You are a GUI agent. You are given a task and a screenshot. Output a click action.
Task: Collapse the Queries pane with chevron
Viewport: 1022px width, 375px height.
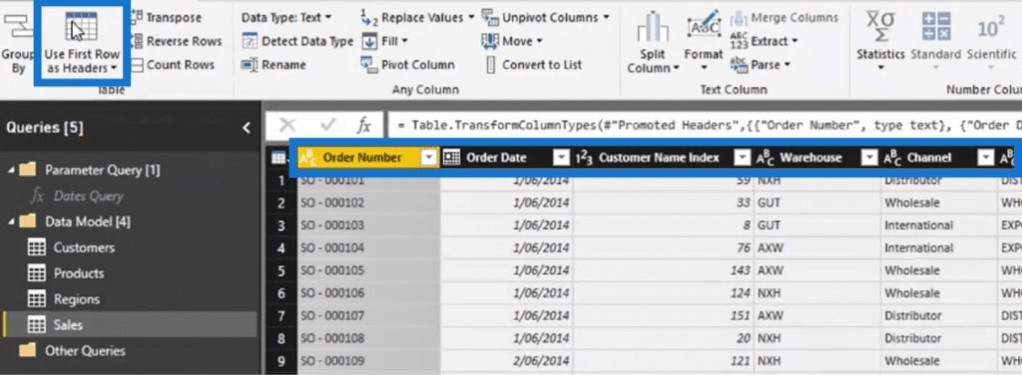click(246, 128)
